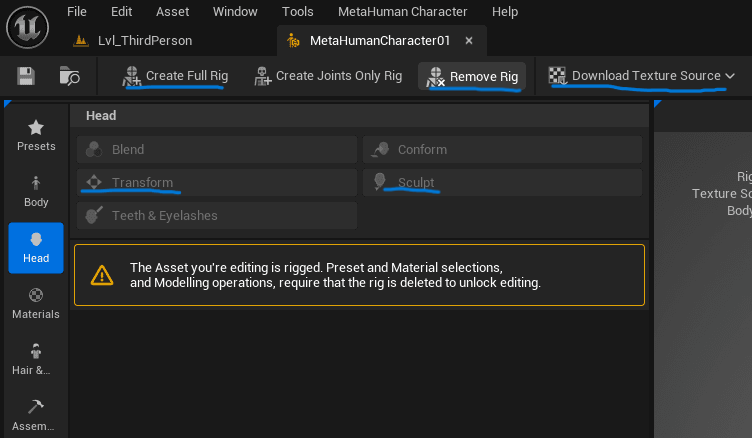
Task: Open Download Texture Source dropdown
Action: tap(642, 76)
